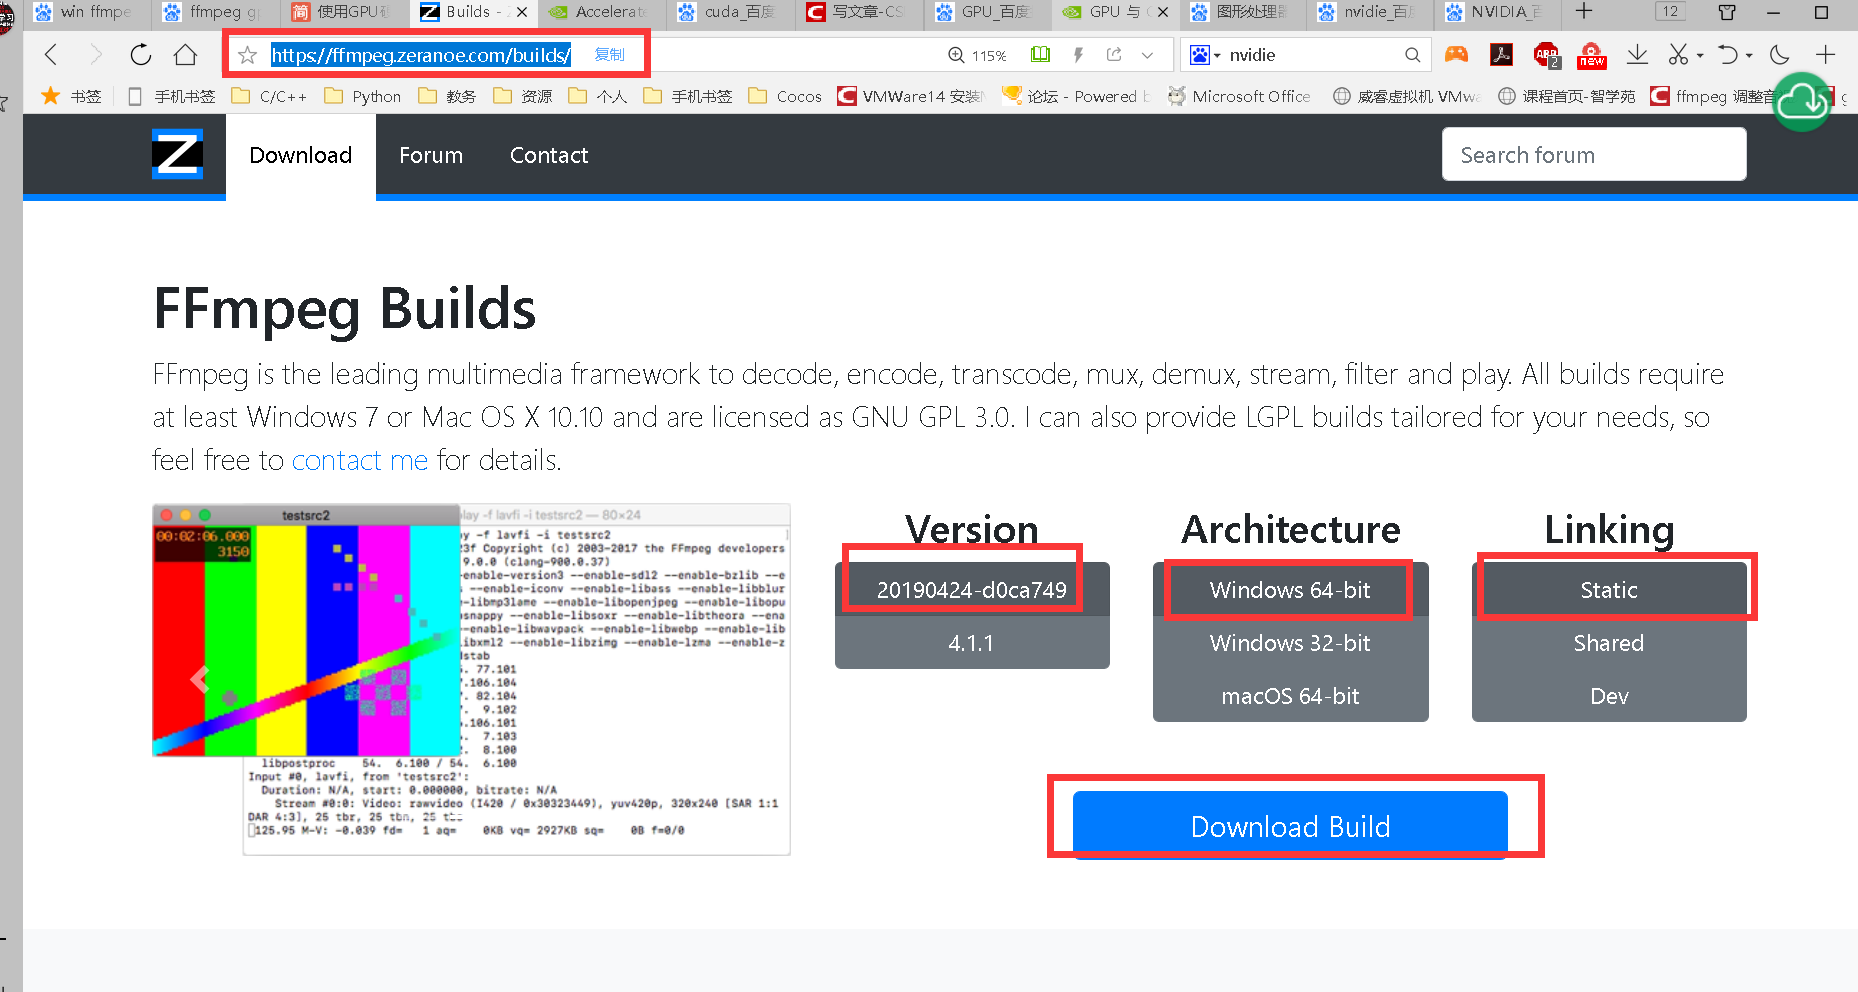
Task: Click the red 'new' extension icon
Action: [1591, 55]
